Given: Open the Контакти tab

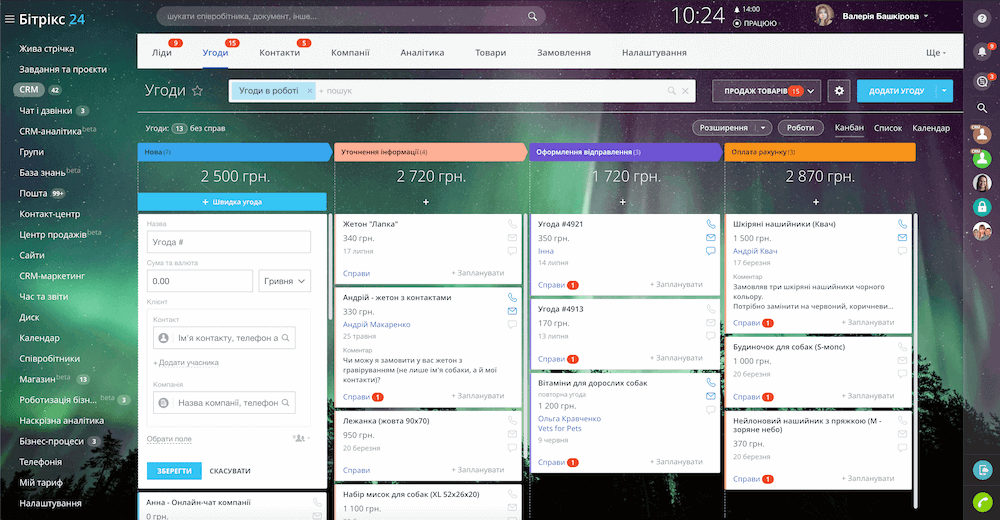Looking at the screenshot, I should point(279,52).
